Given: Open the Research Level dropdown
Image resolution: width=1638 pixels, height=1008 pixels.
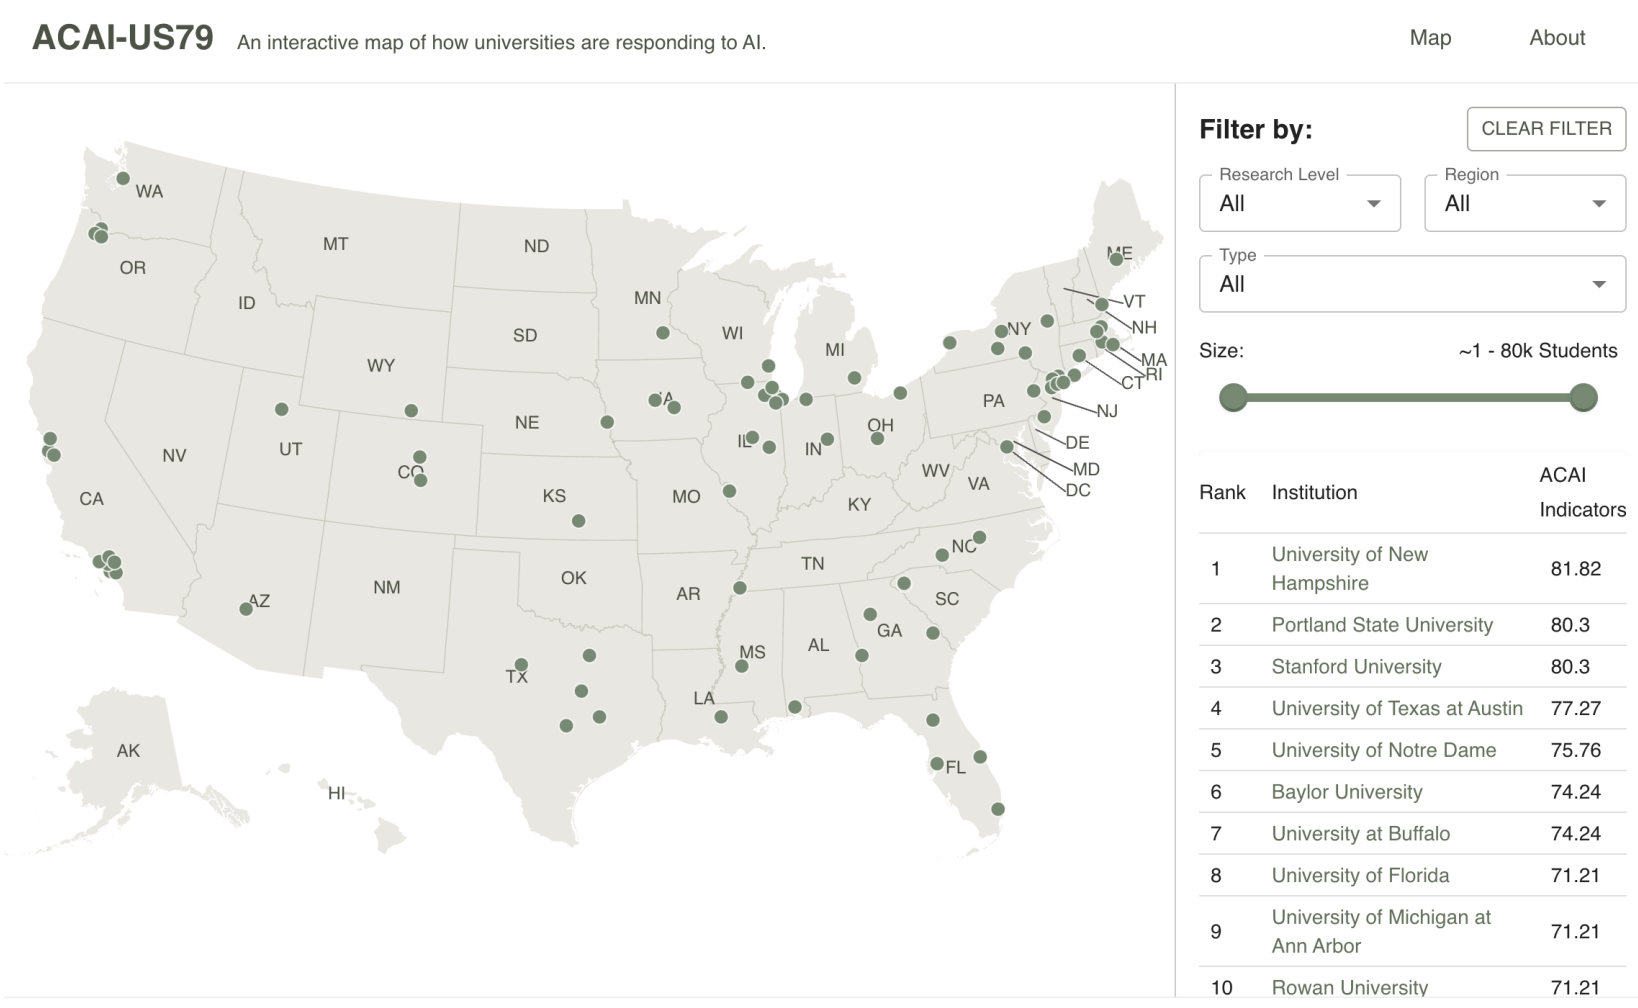Looking at the screenshot, I should pos(1299,203).
